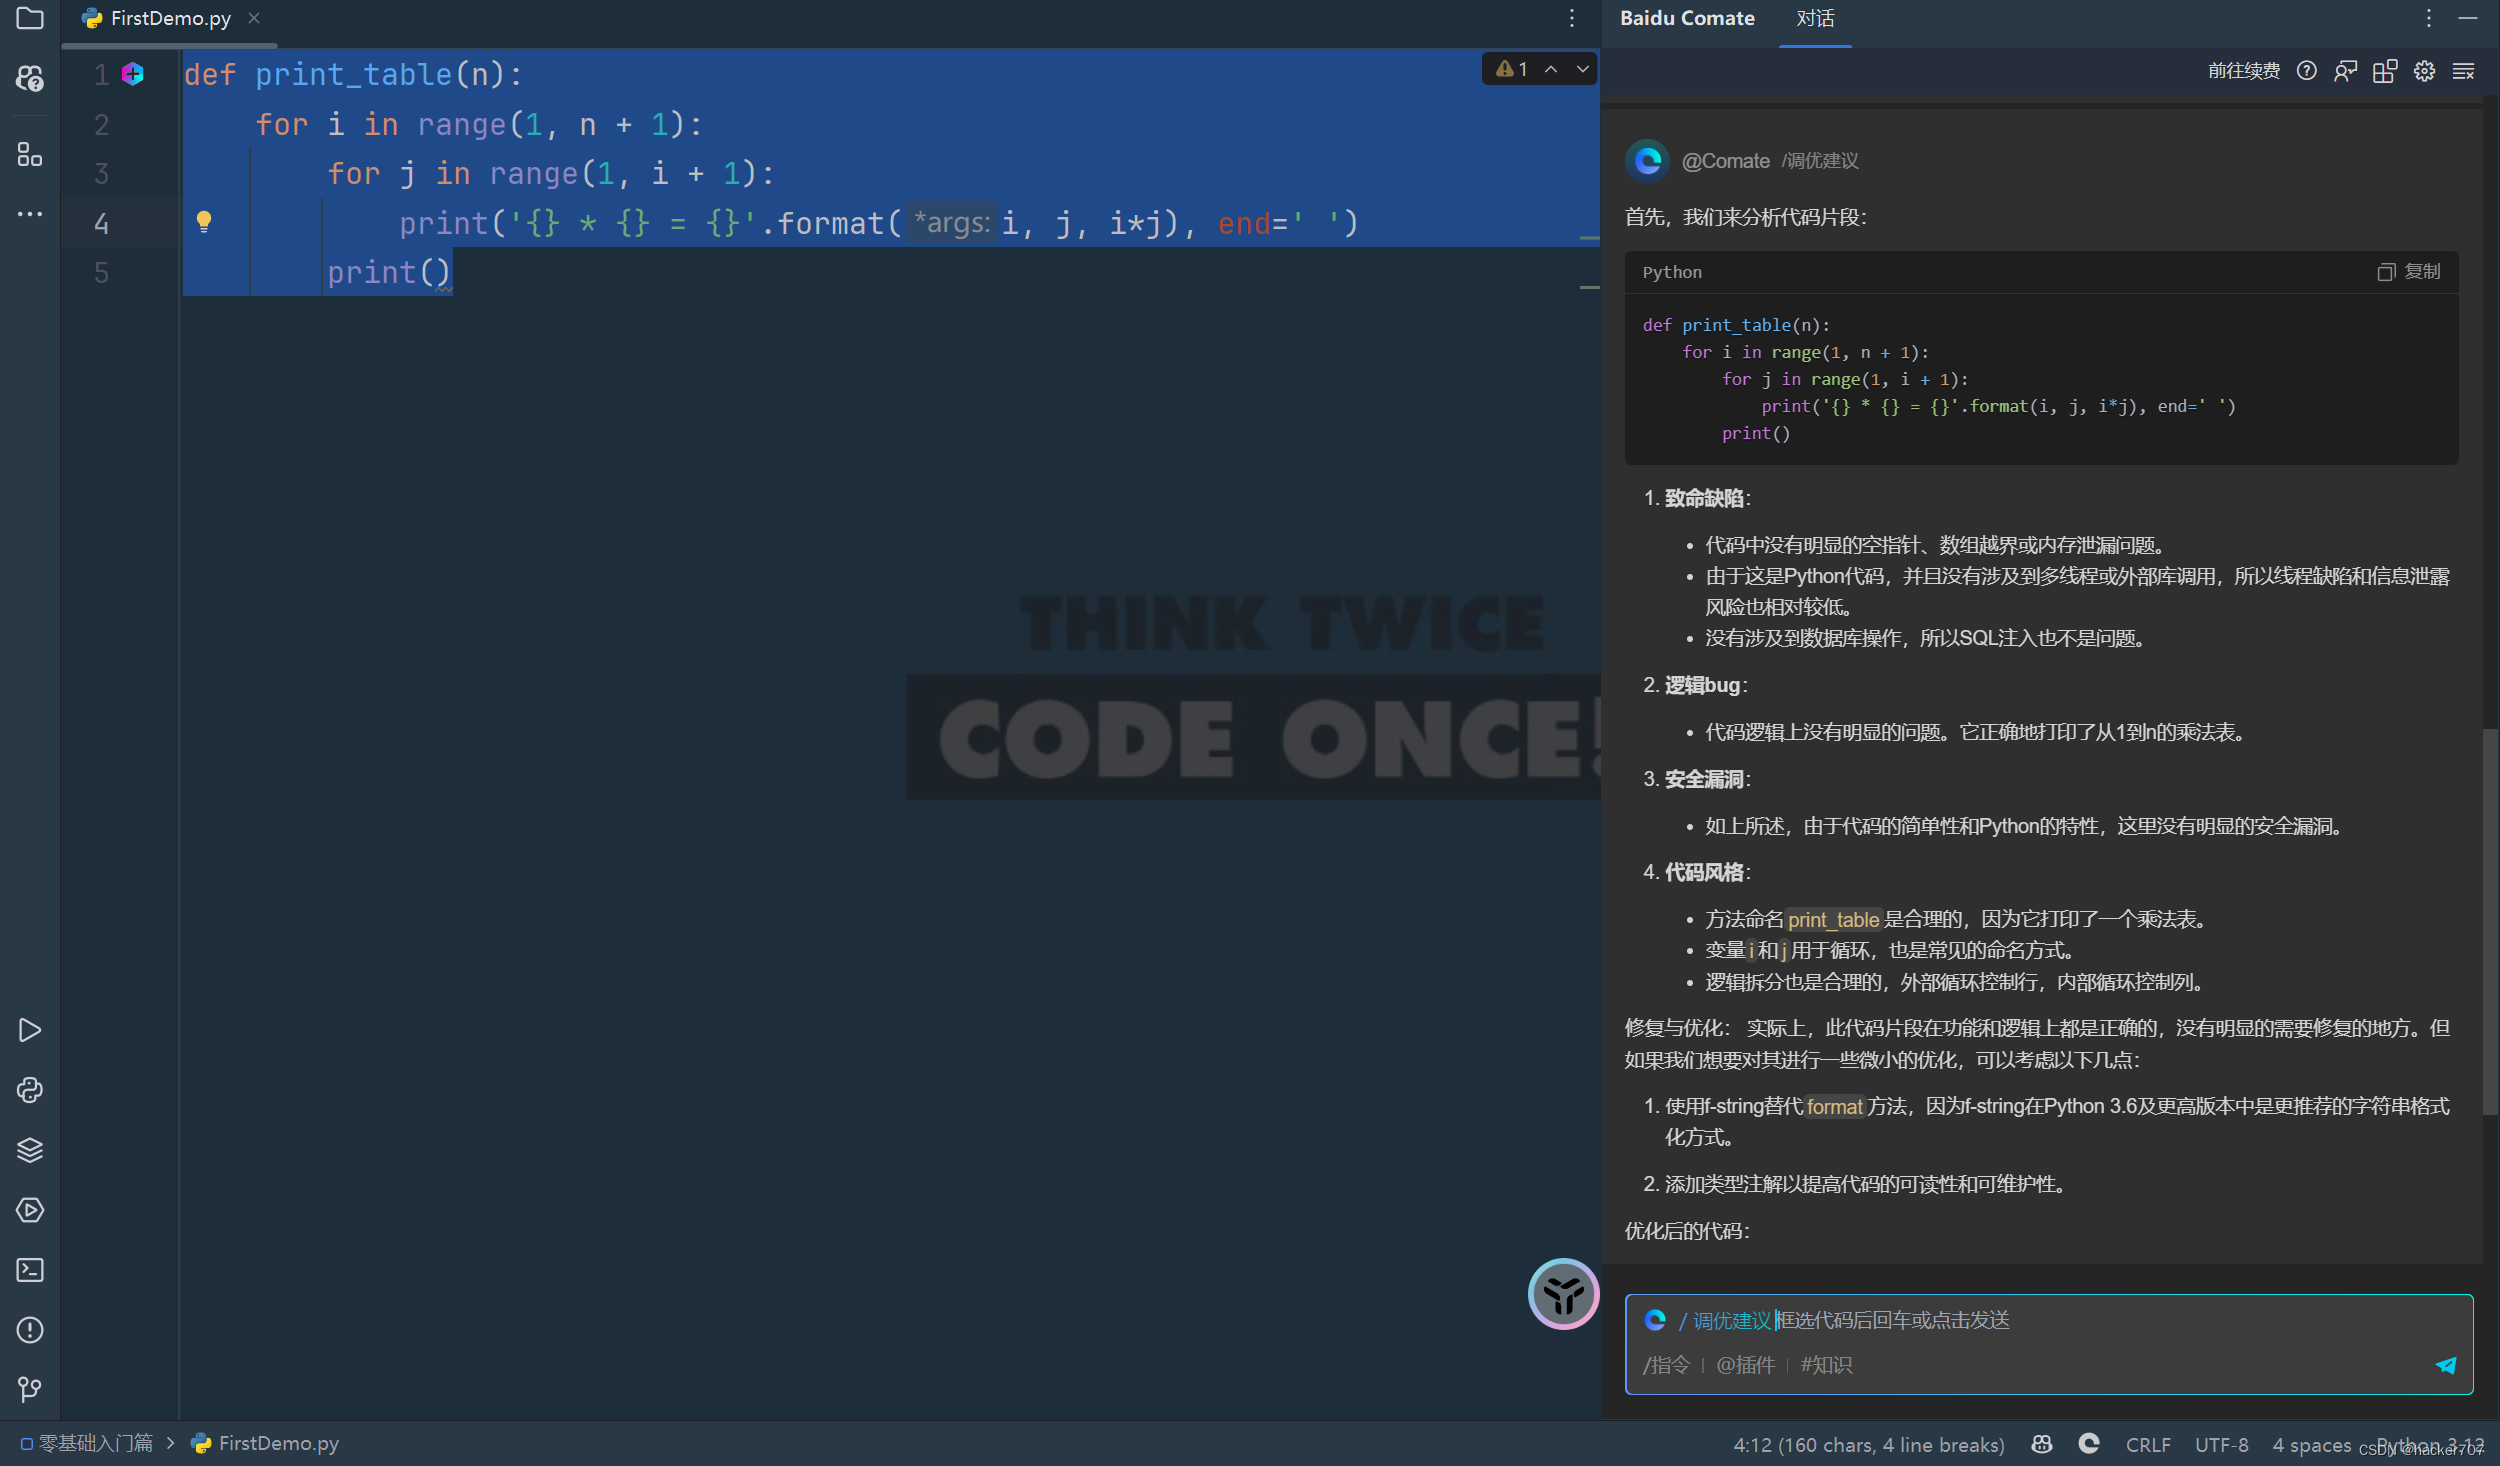
Task: Open the Git version control window
Action: 30,1389
